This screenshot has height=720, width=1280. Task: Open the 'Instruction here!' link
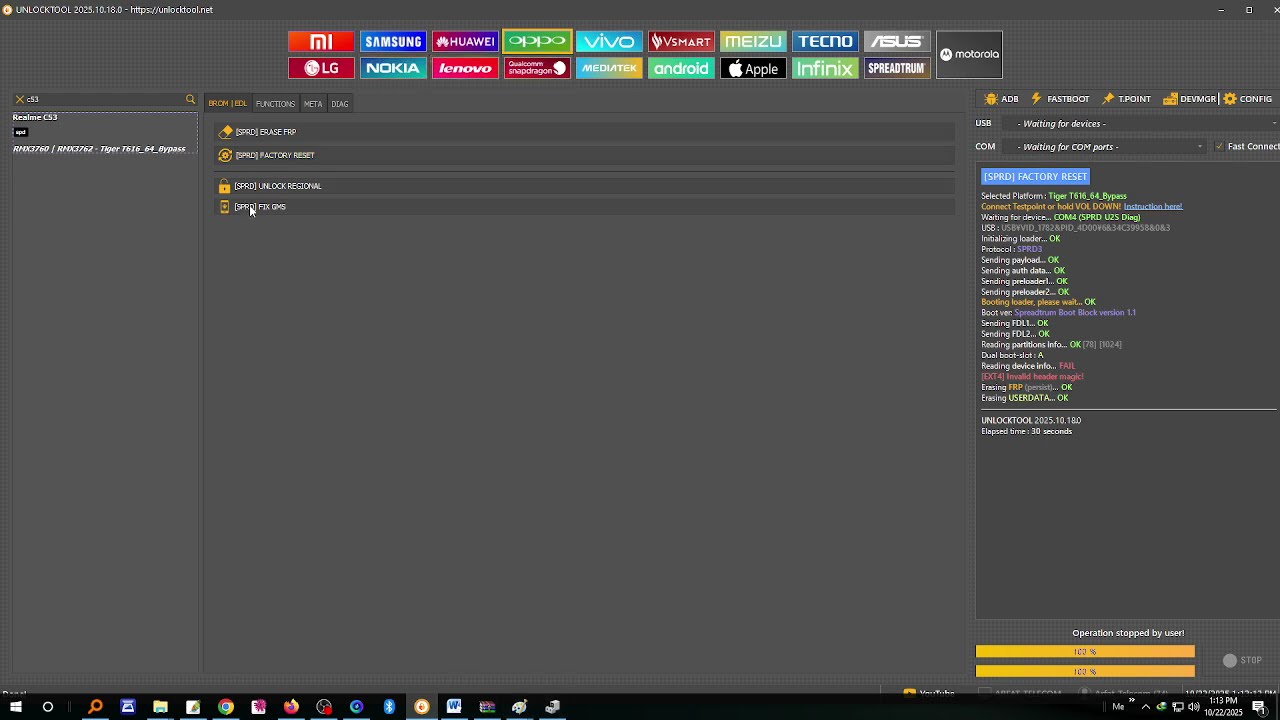1153,207
